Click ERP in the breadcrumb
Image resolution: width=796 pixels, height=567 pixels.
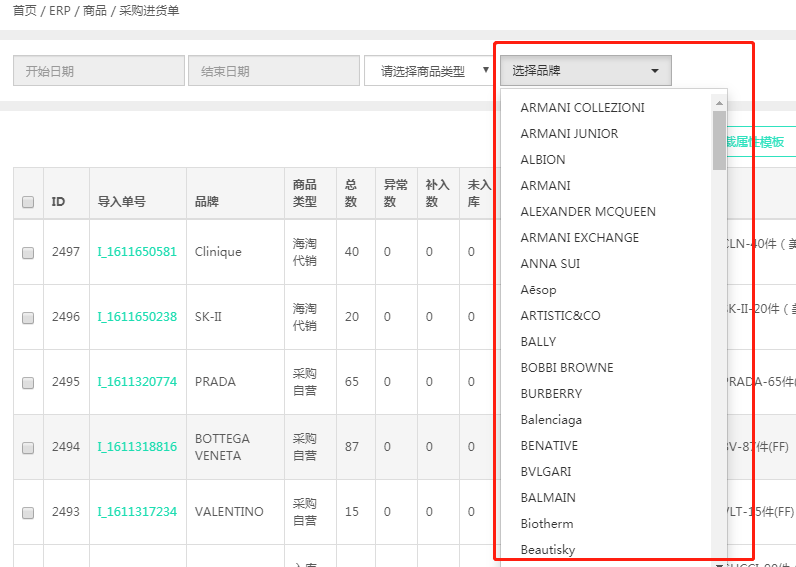(x=59, y=11)
